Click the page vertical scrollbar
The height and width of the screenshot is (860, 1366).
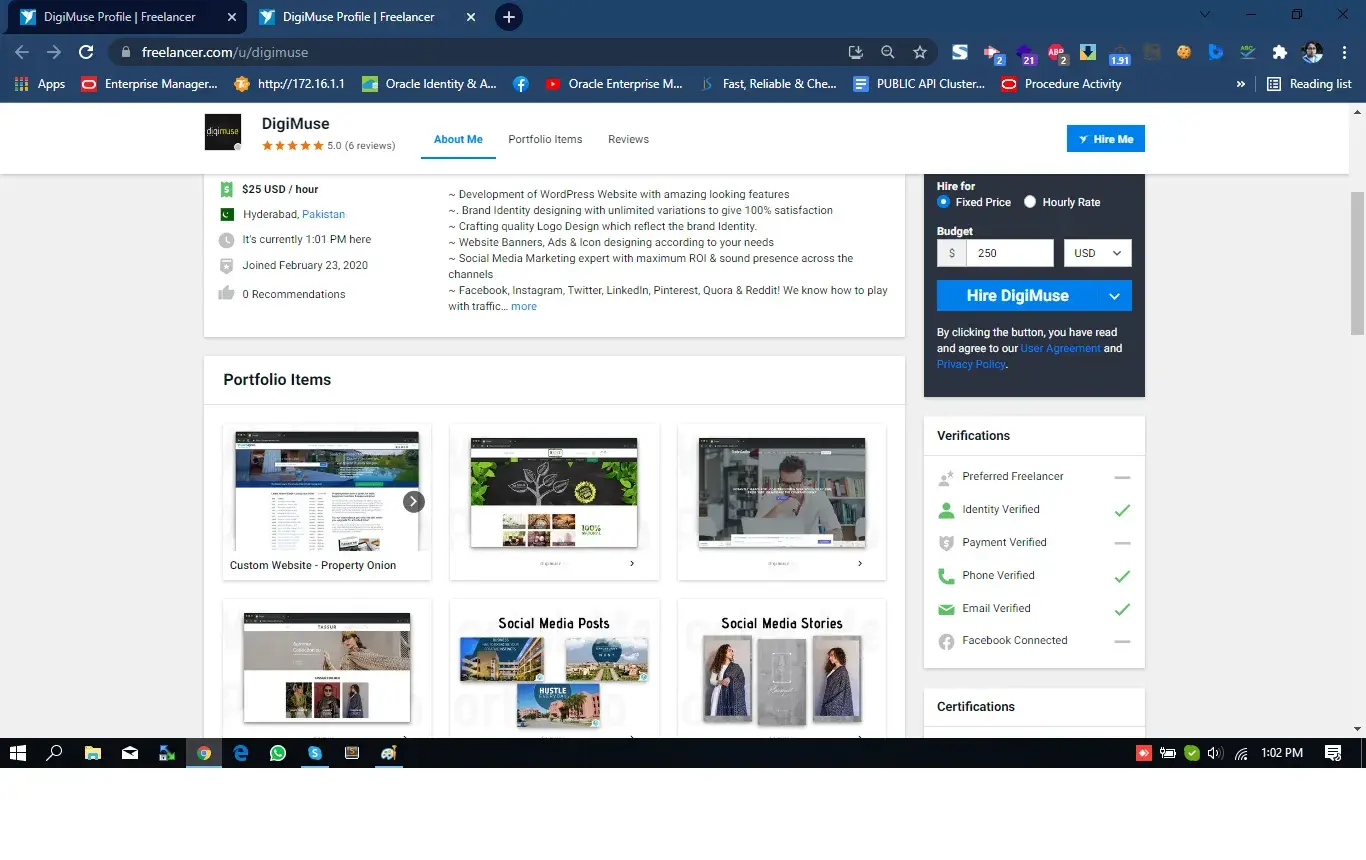[x=1357, y=265]
